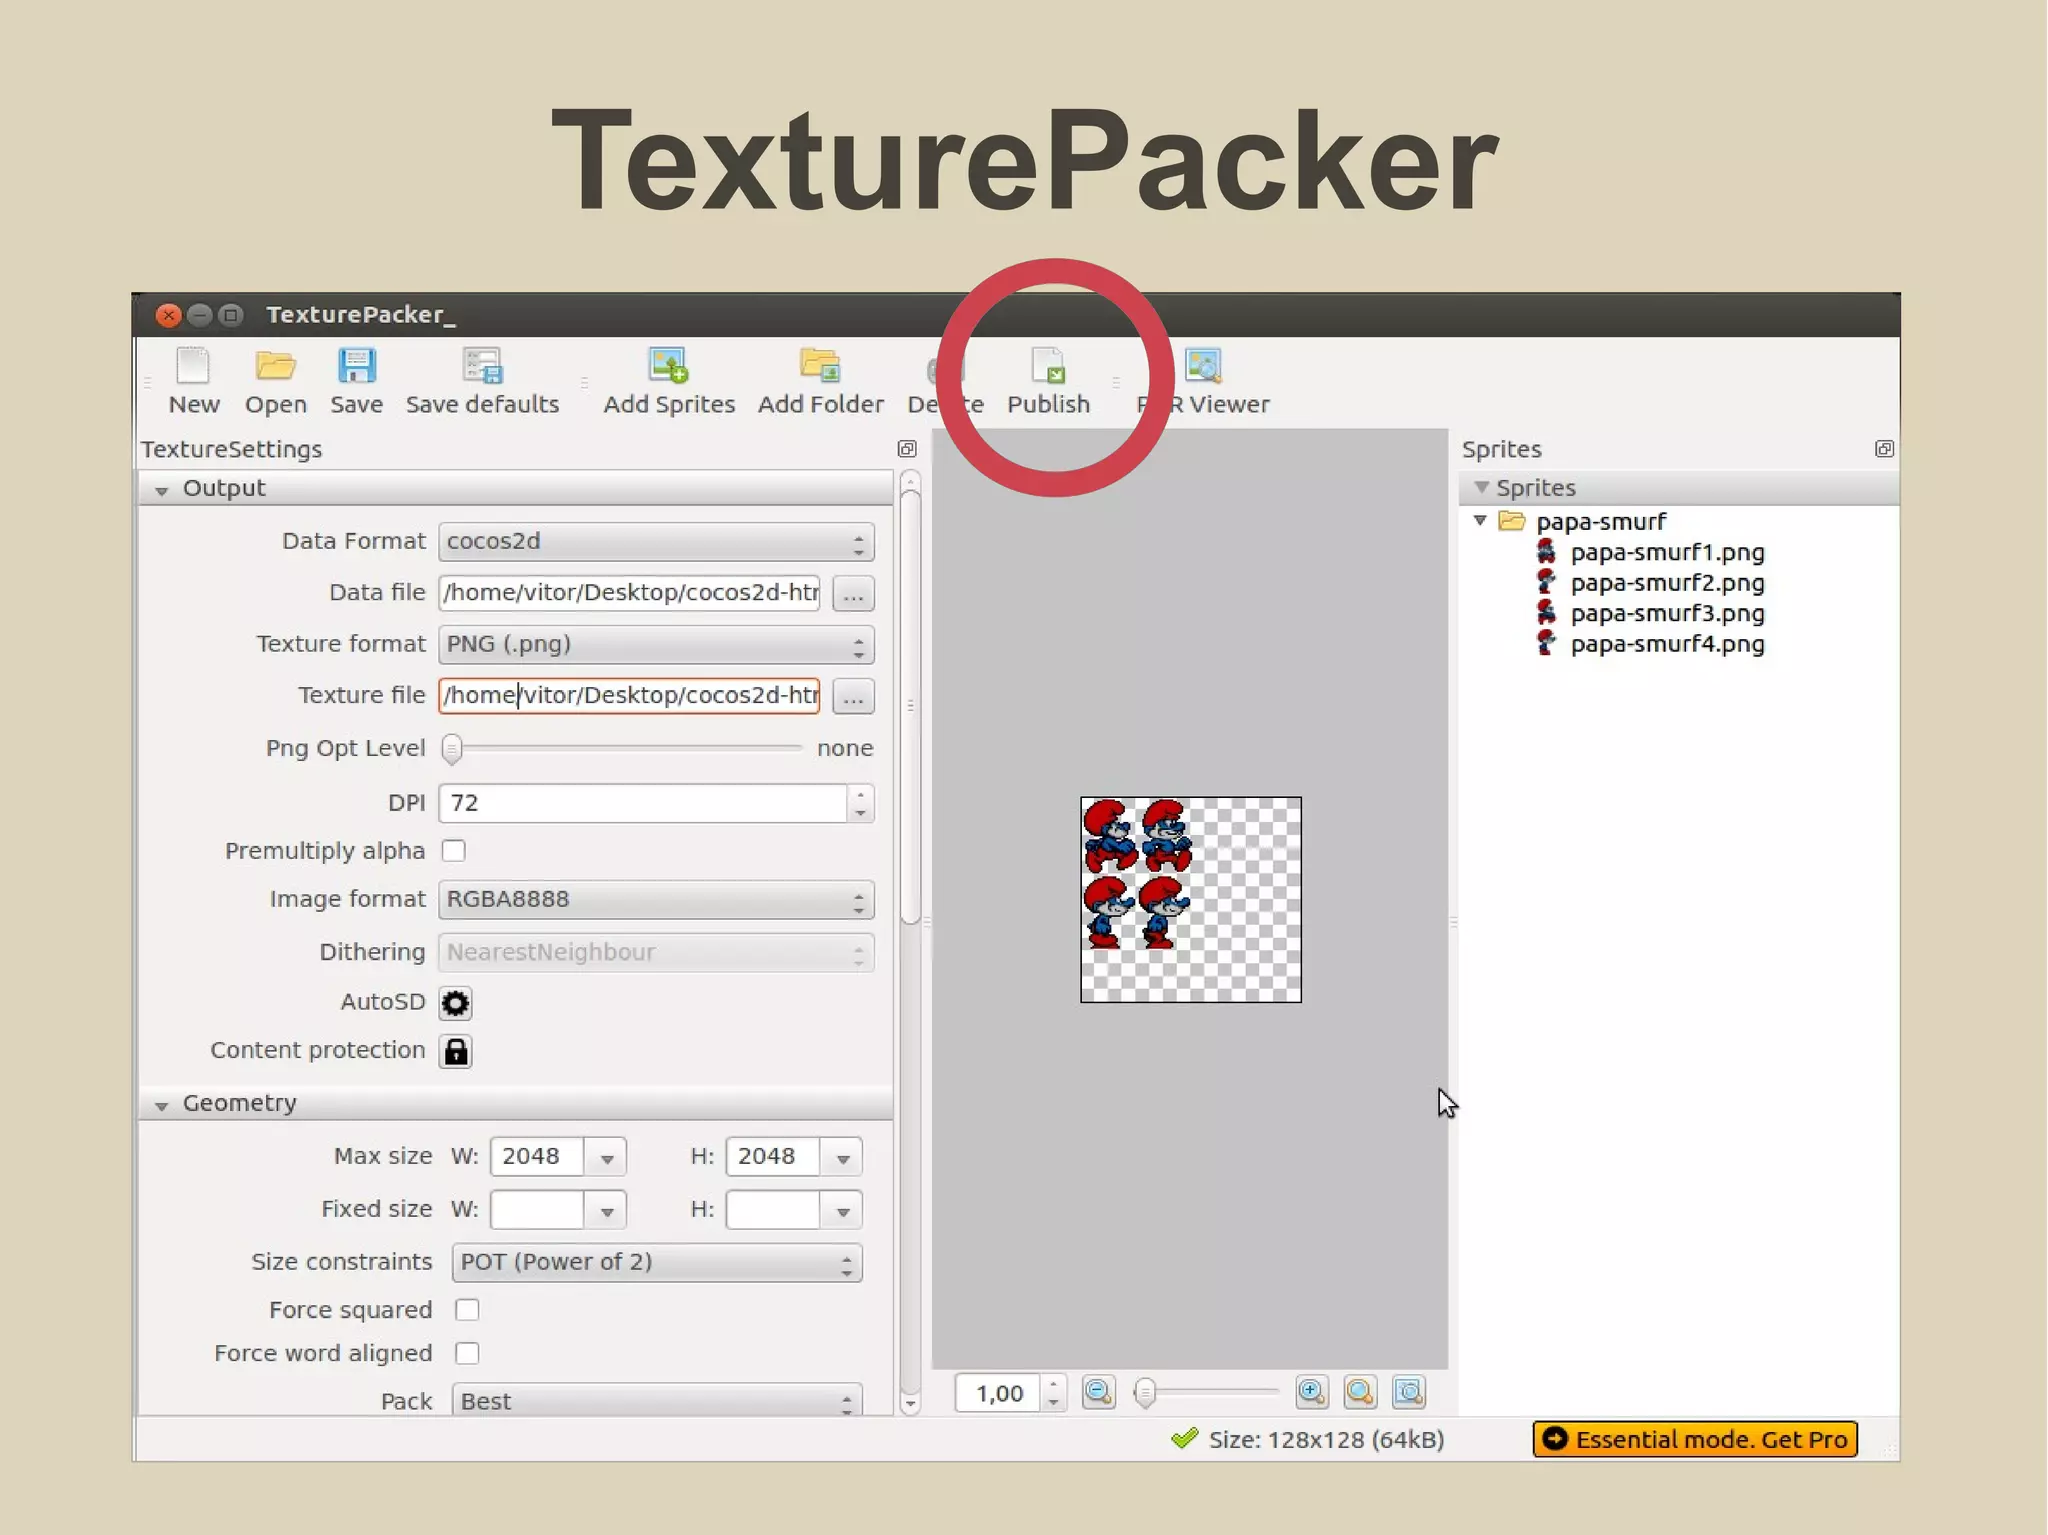
Task: Click the preview zoom slider handle
Action: (1145, 1392)
